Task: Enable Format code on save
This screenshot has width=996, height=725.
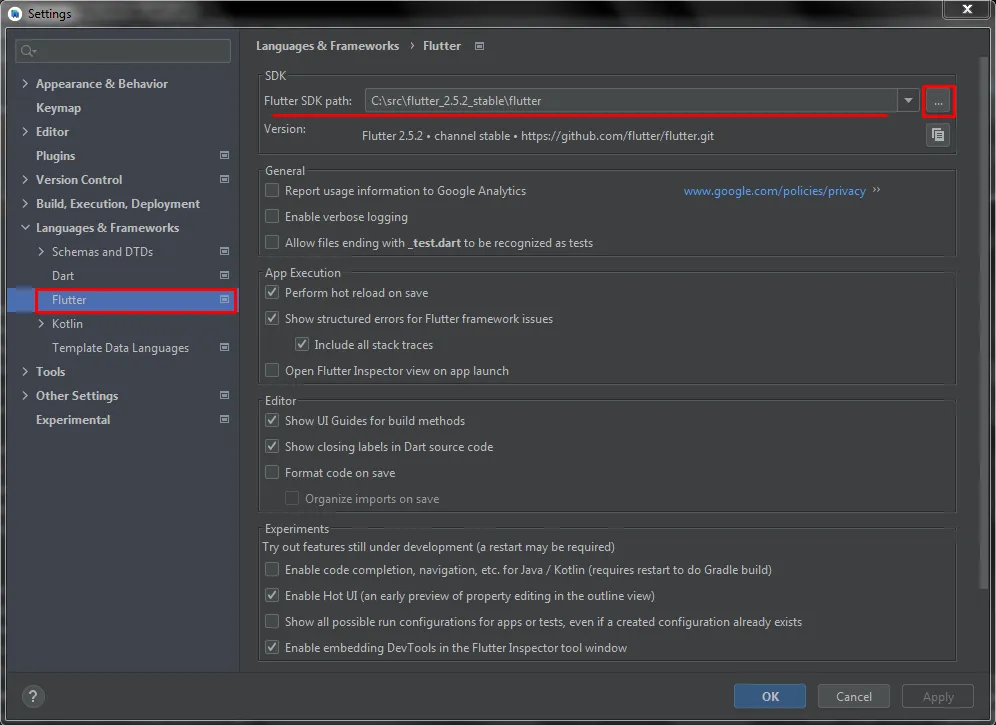Action: pos(272,472)
